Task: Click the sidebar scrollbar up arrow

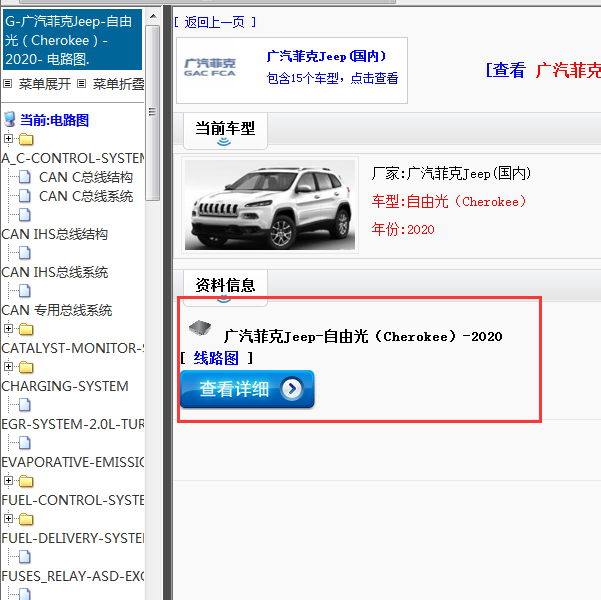Action: pos(153,16)
